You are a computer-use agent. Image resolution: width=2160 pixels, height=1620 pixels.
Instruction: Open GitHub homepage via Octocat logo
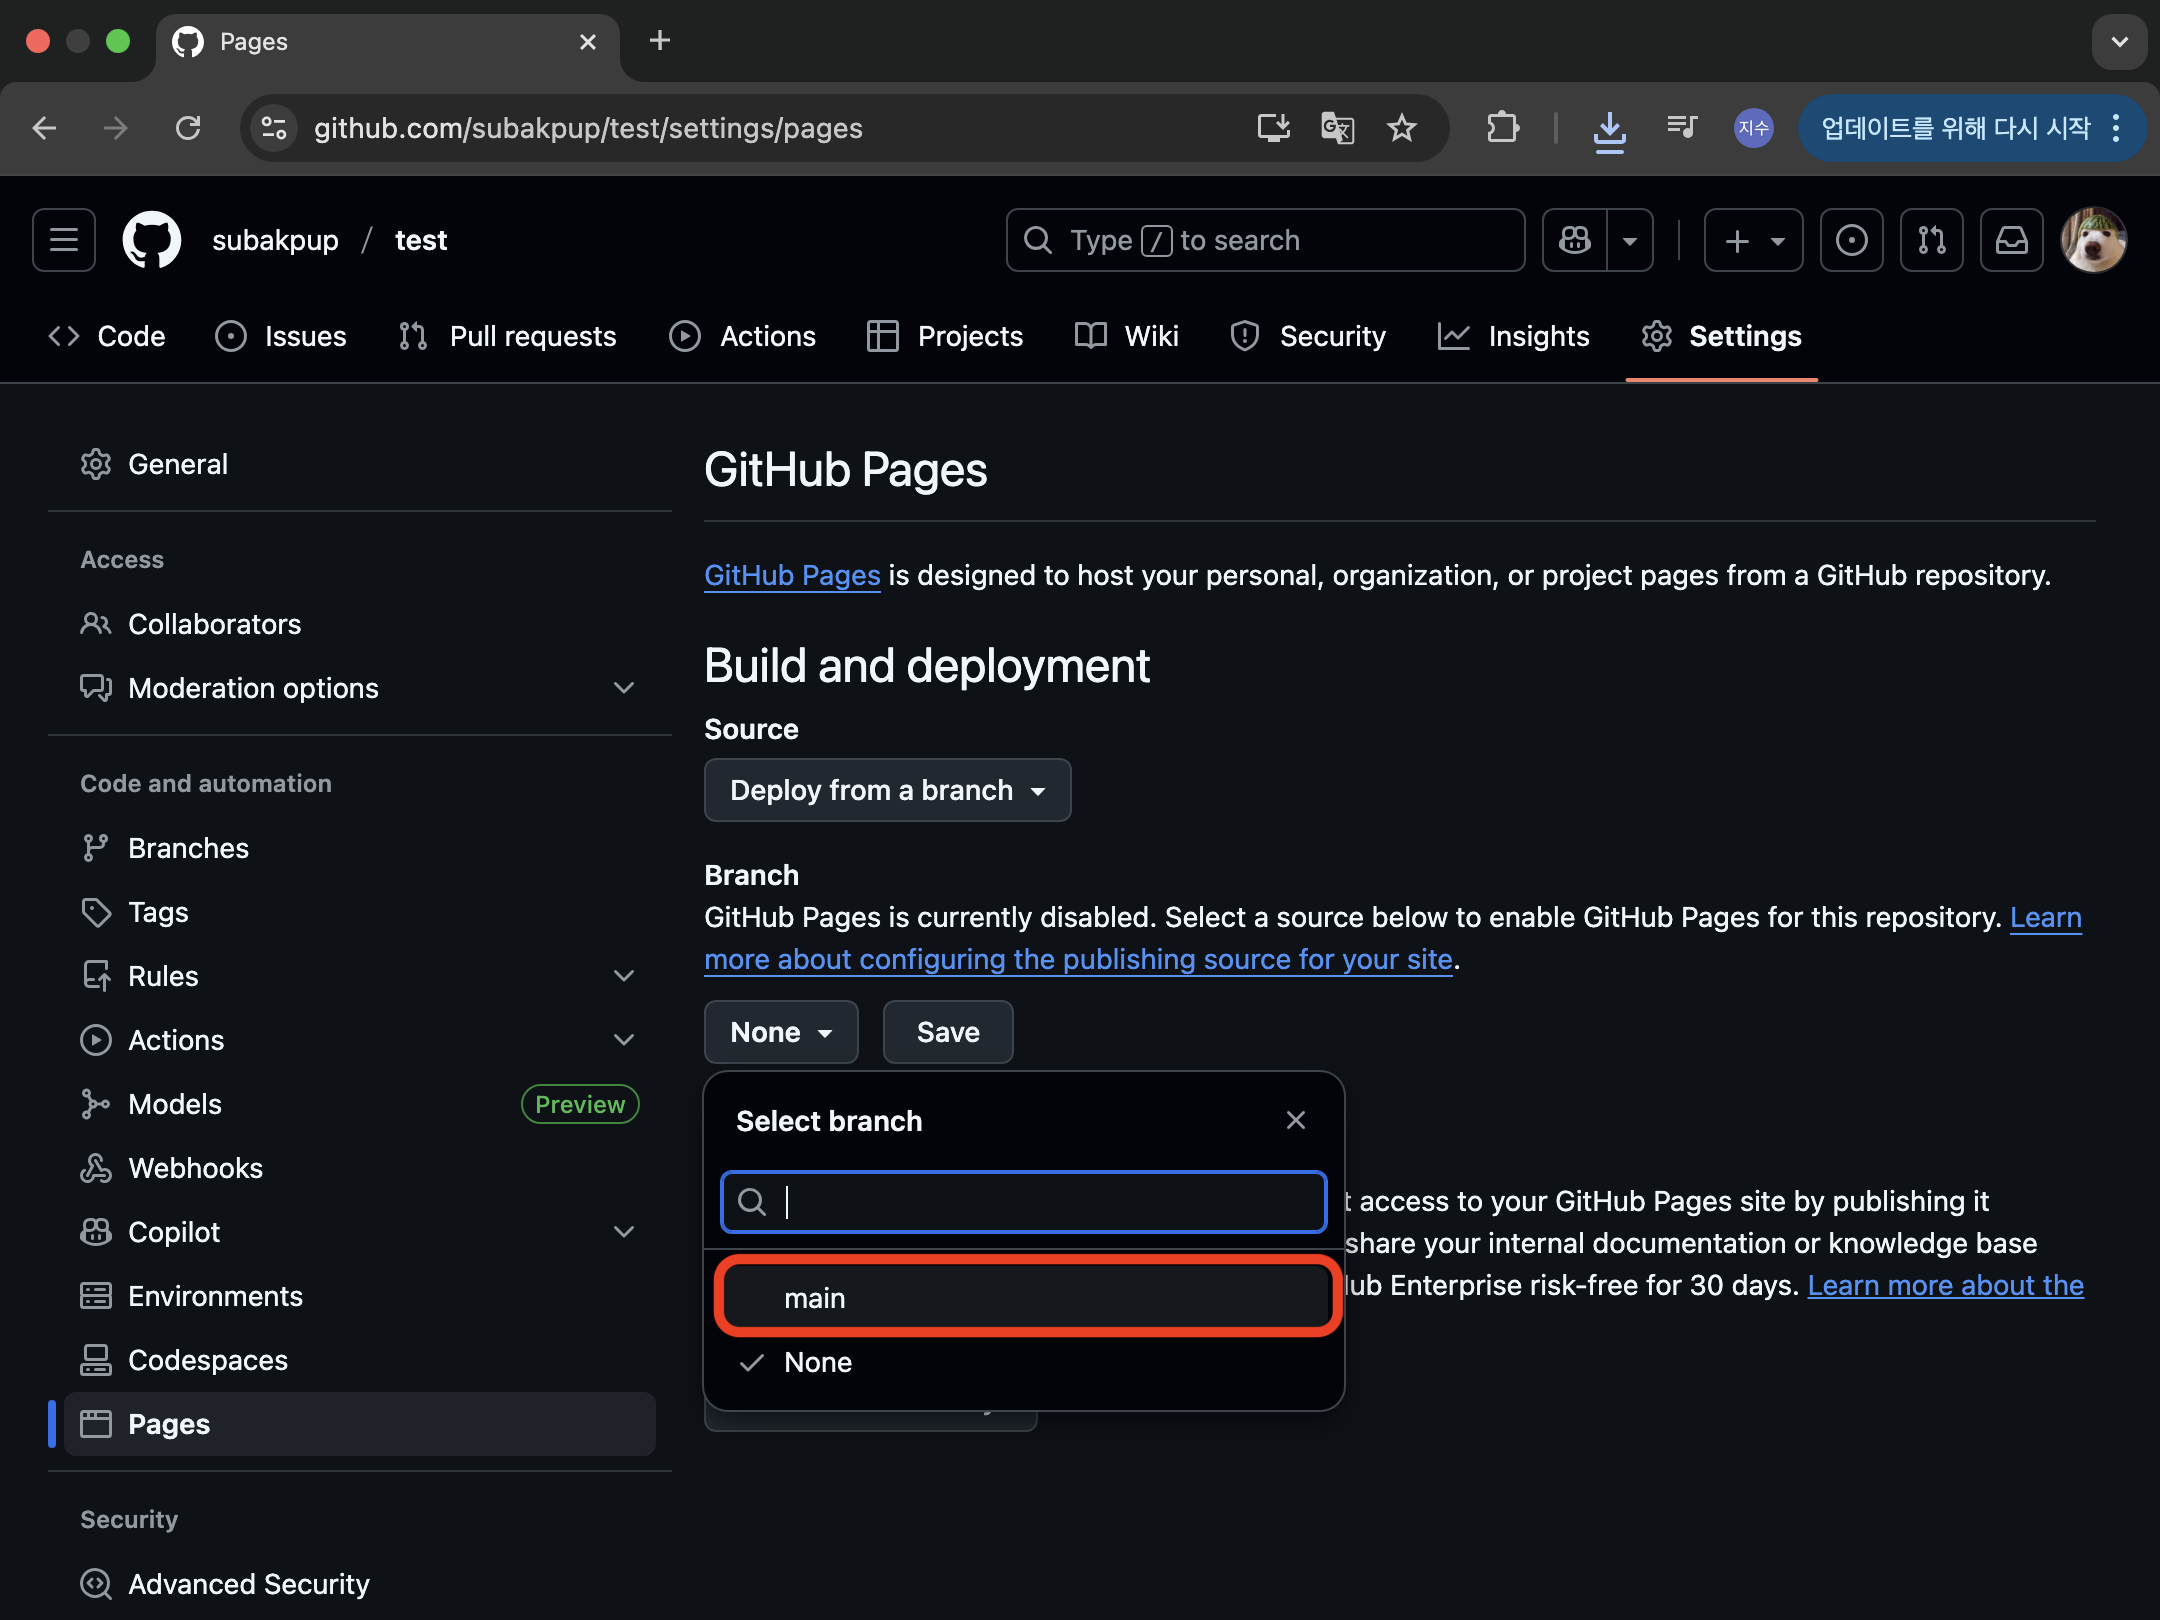151,240
